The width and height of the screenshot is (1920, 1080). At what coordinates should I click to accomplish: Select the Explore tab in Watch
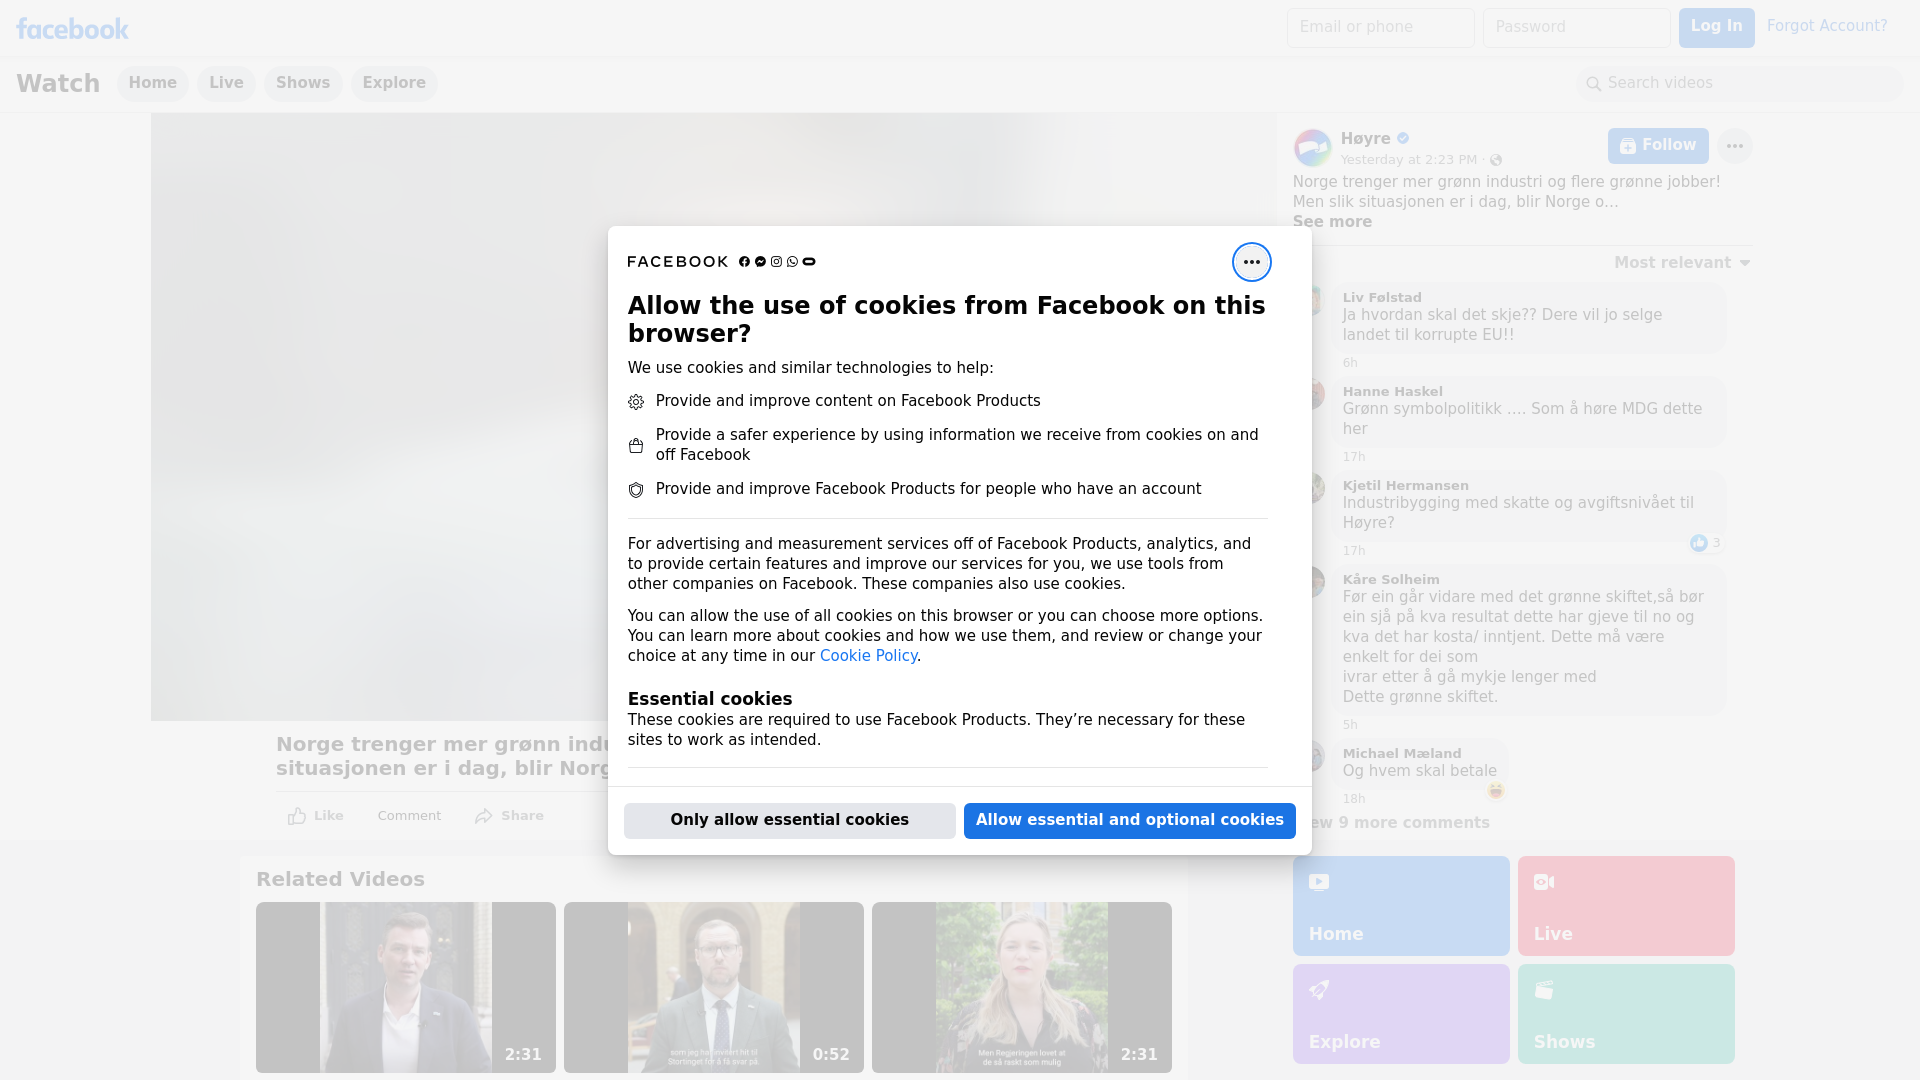[394, 83]
